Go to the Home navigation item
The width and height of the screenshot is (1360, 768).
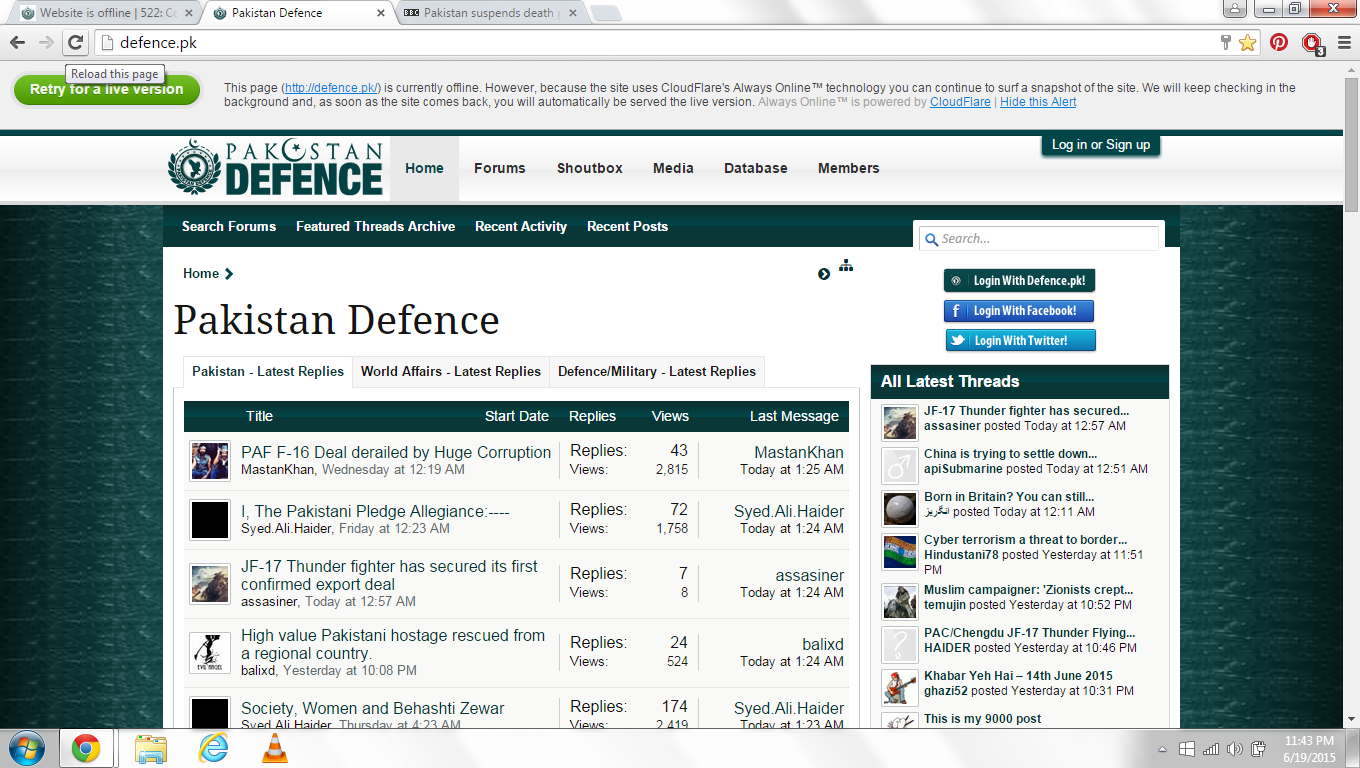[x=424, y=168]
